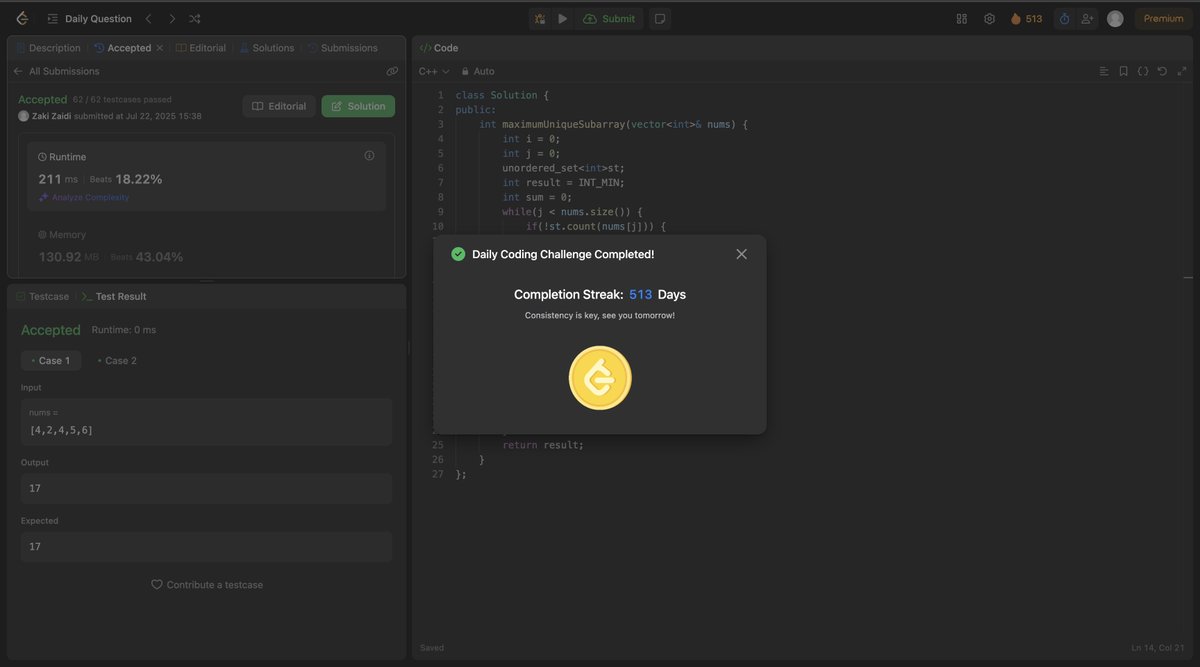Click the 513 streak number in popup
The height and width of the screenshot is (667, 1200).
(x=641, y=294)
